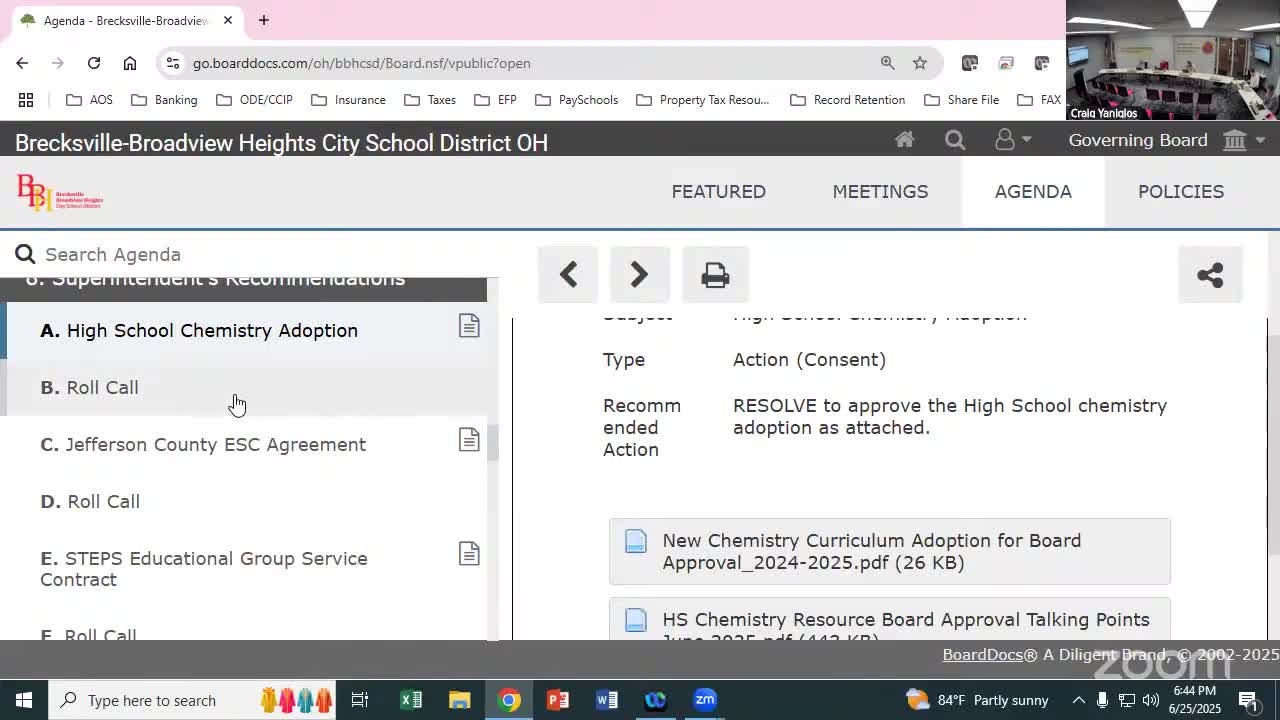
Task: Go to the previous agenda item
Action: click(x=567, y=274)
